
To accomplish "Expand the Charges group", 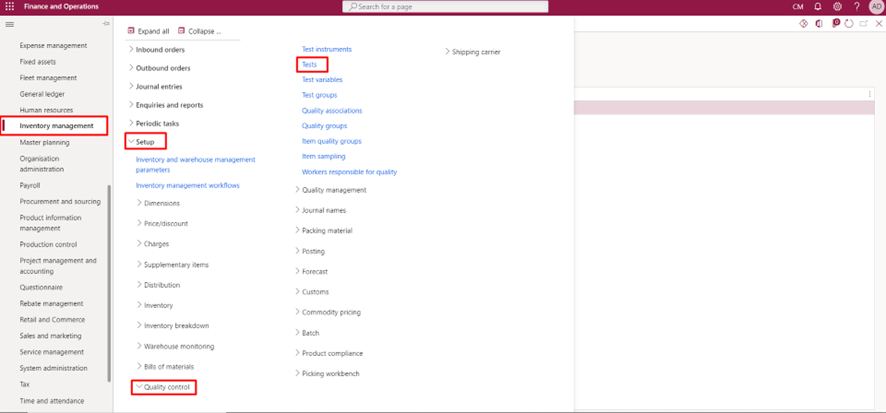I will point(153,244).
